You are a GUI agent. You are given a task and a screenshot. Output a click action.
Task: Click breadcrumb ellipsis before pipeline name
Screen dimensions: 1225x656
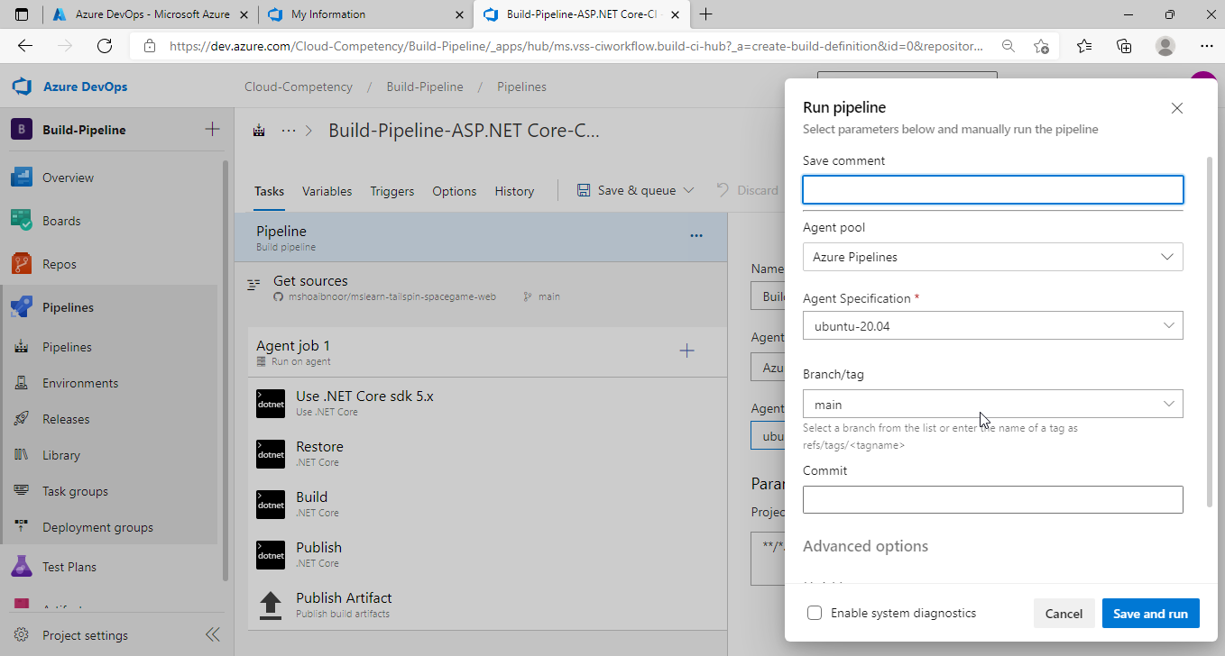(289, 131)
